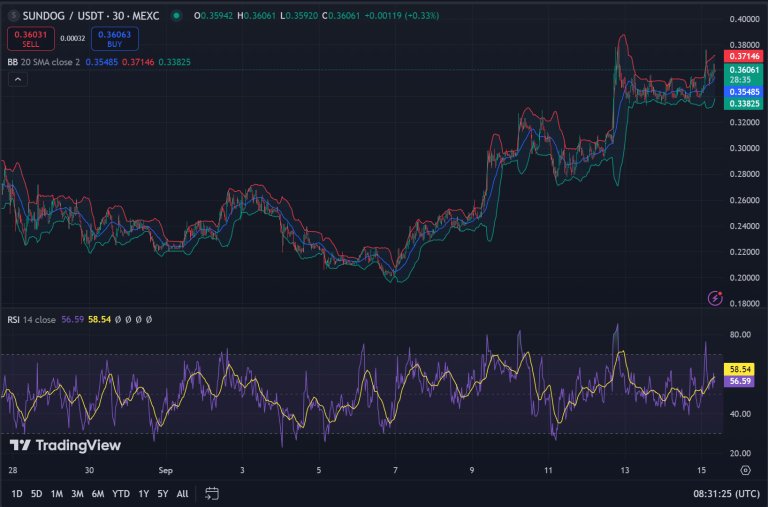Select the 1D time range

click(x=17, y=493)
